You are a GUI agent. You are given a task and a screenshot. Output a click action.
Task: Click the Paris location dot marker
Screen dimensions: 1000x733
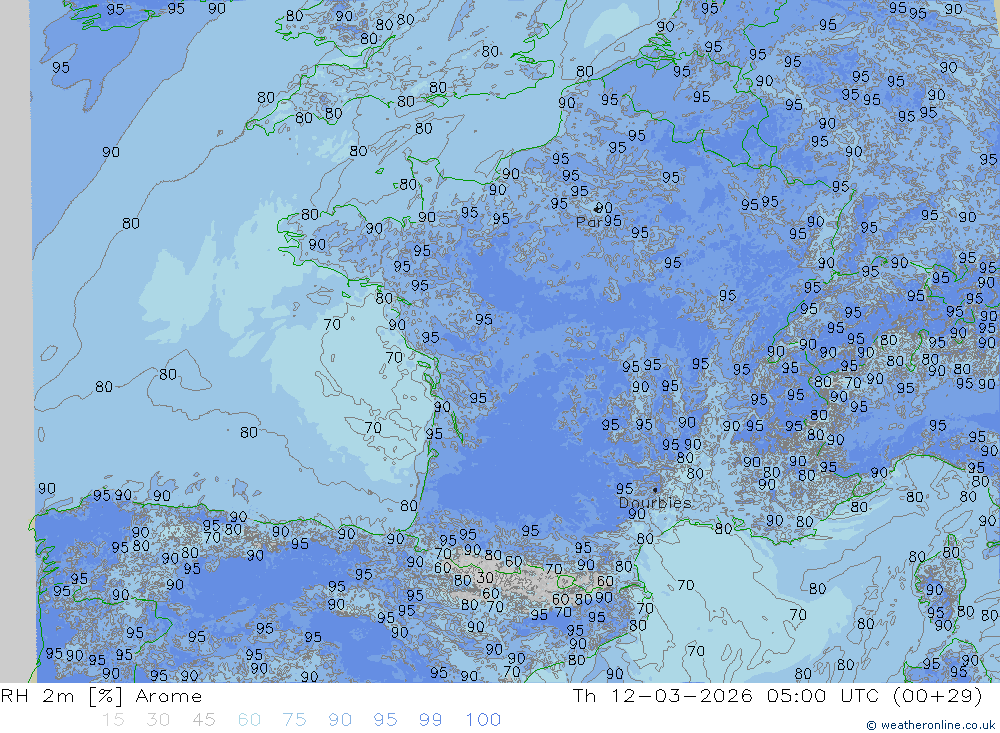coord(596,209)
